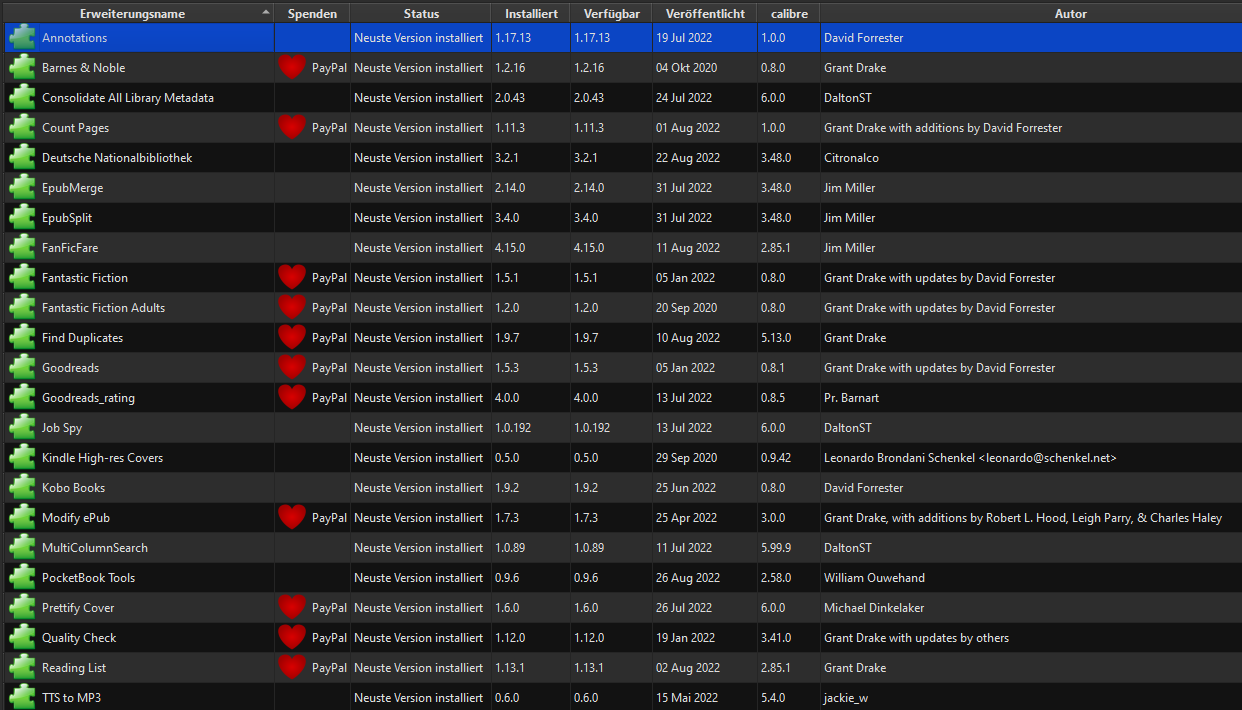1242x710 pixels.
Task: Sort by the Installiert column header
Action: 531,14
